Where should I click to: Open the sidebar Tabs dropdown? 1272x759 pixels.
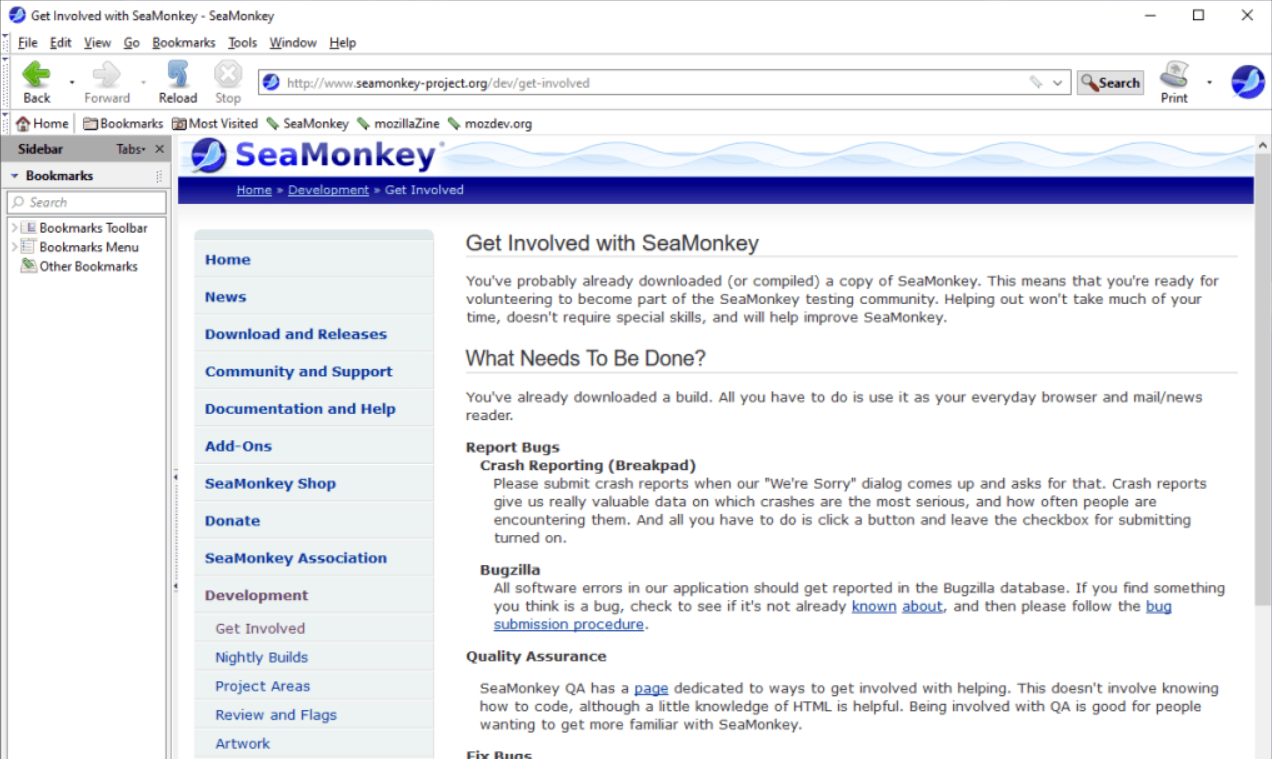pyautogui.click(x=130, y=149)
